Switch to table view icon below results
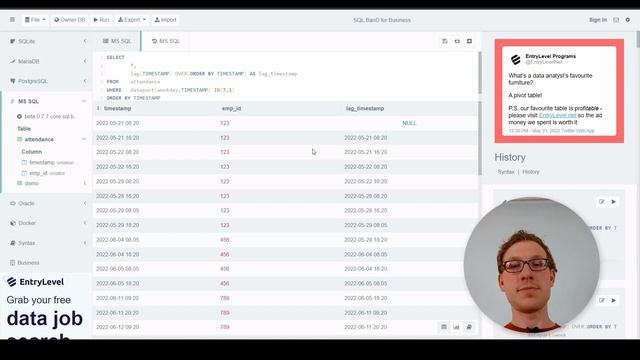 coord(444,327)
